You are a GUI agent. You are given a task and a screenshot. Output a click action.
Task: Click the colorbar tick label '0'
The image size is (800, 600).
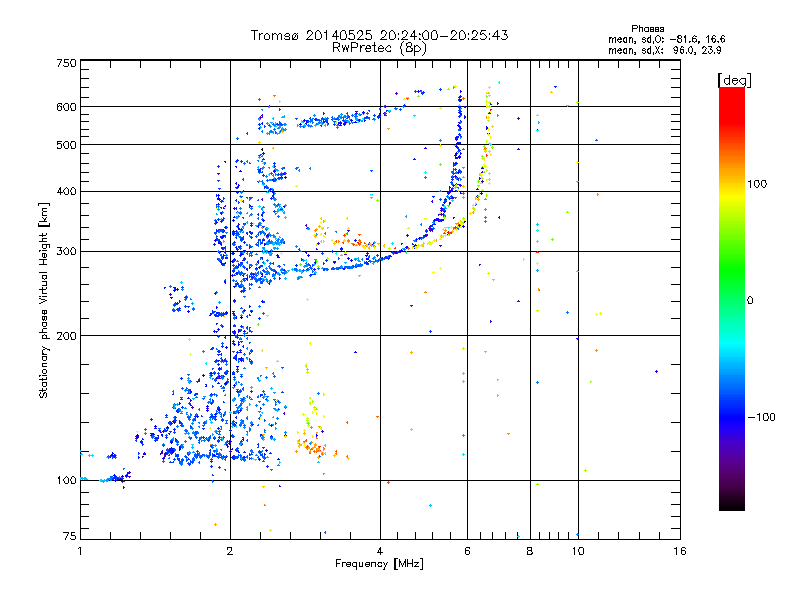point(750,301)
